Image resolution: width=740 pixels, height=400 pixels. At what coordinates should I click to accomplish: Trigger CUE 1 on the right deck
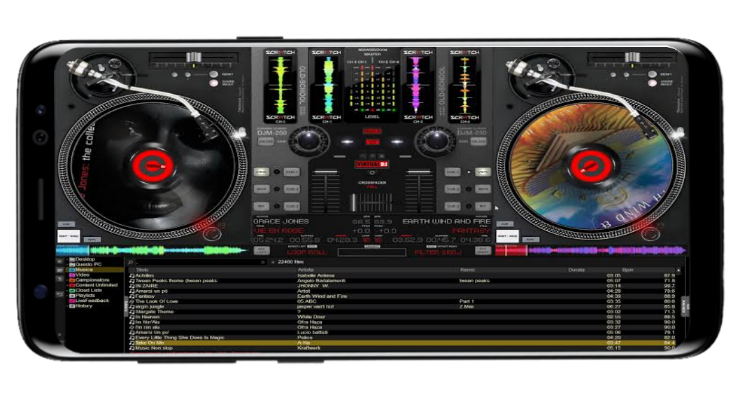pyautogui.click(x=453, y=172)
